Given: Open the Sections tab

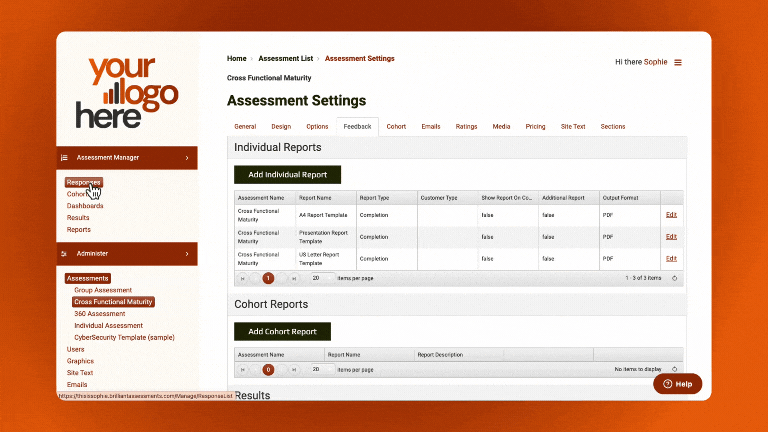Looking at the screenshot, I should [x=613, y=126].
